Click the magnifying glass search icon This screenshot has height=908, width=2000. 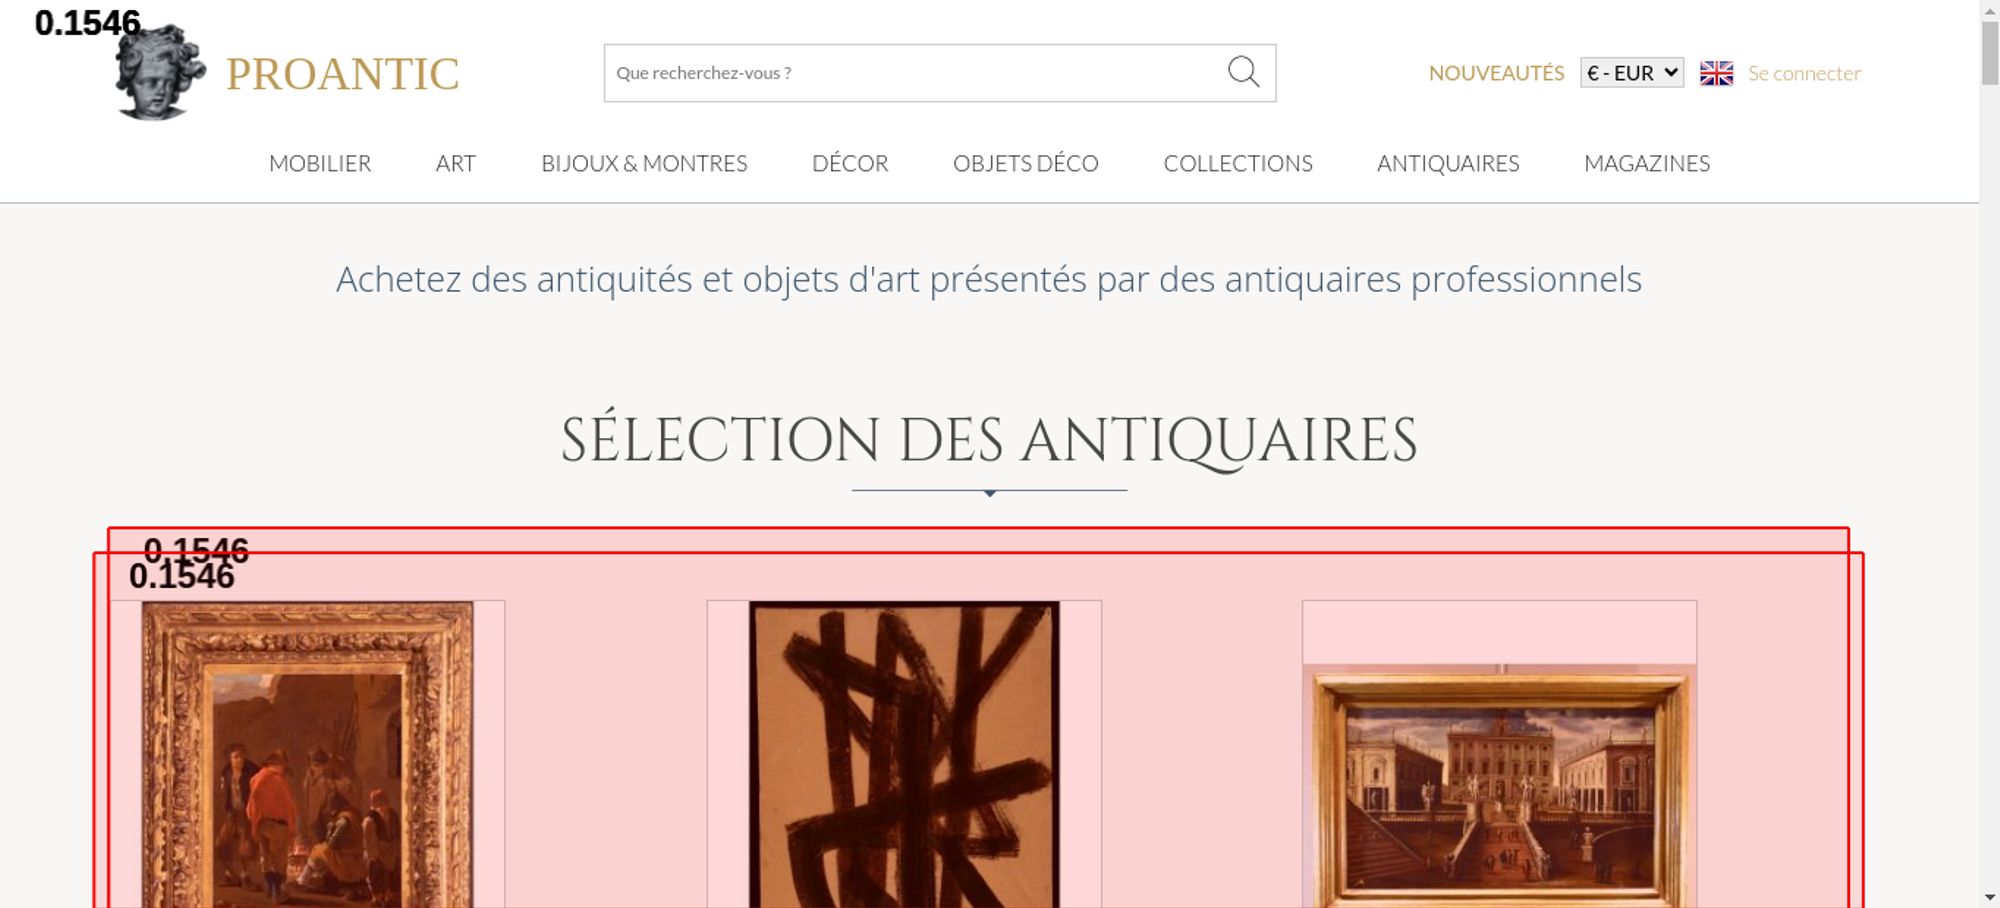click(x=1243, y=72)
